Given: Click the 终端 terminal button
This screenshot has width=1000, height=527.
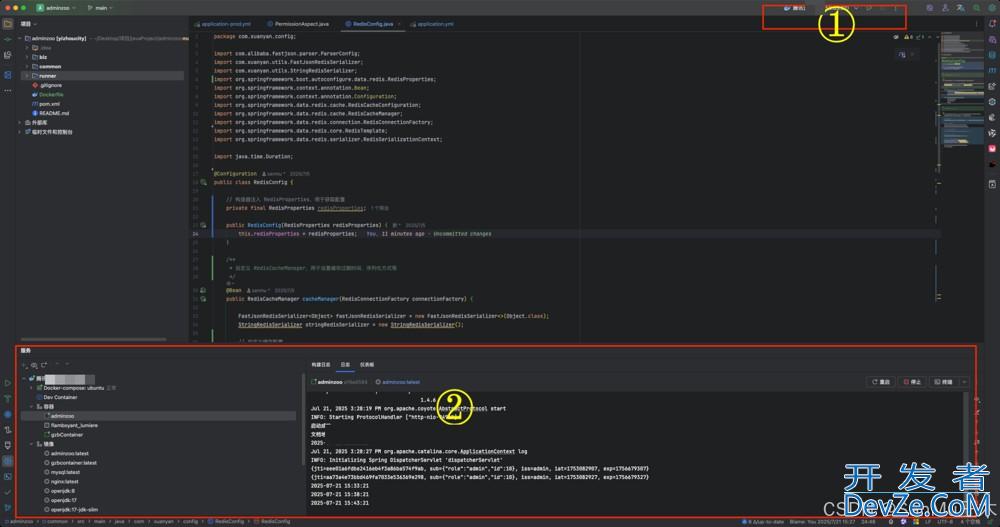Looking at the screenshot, I should pos(943,382).
